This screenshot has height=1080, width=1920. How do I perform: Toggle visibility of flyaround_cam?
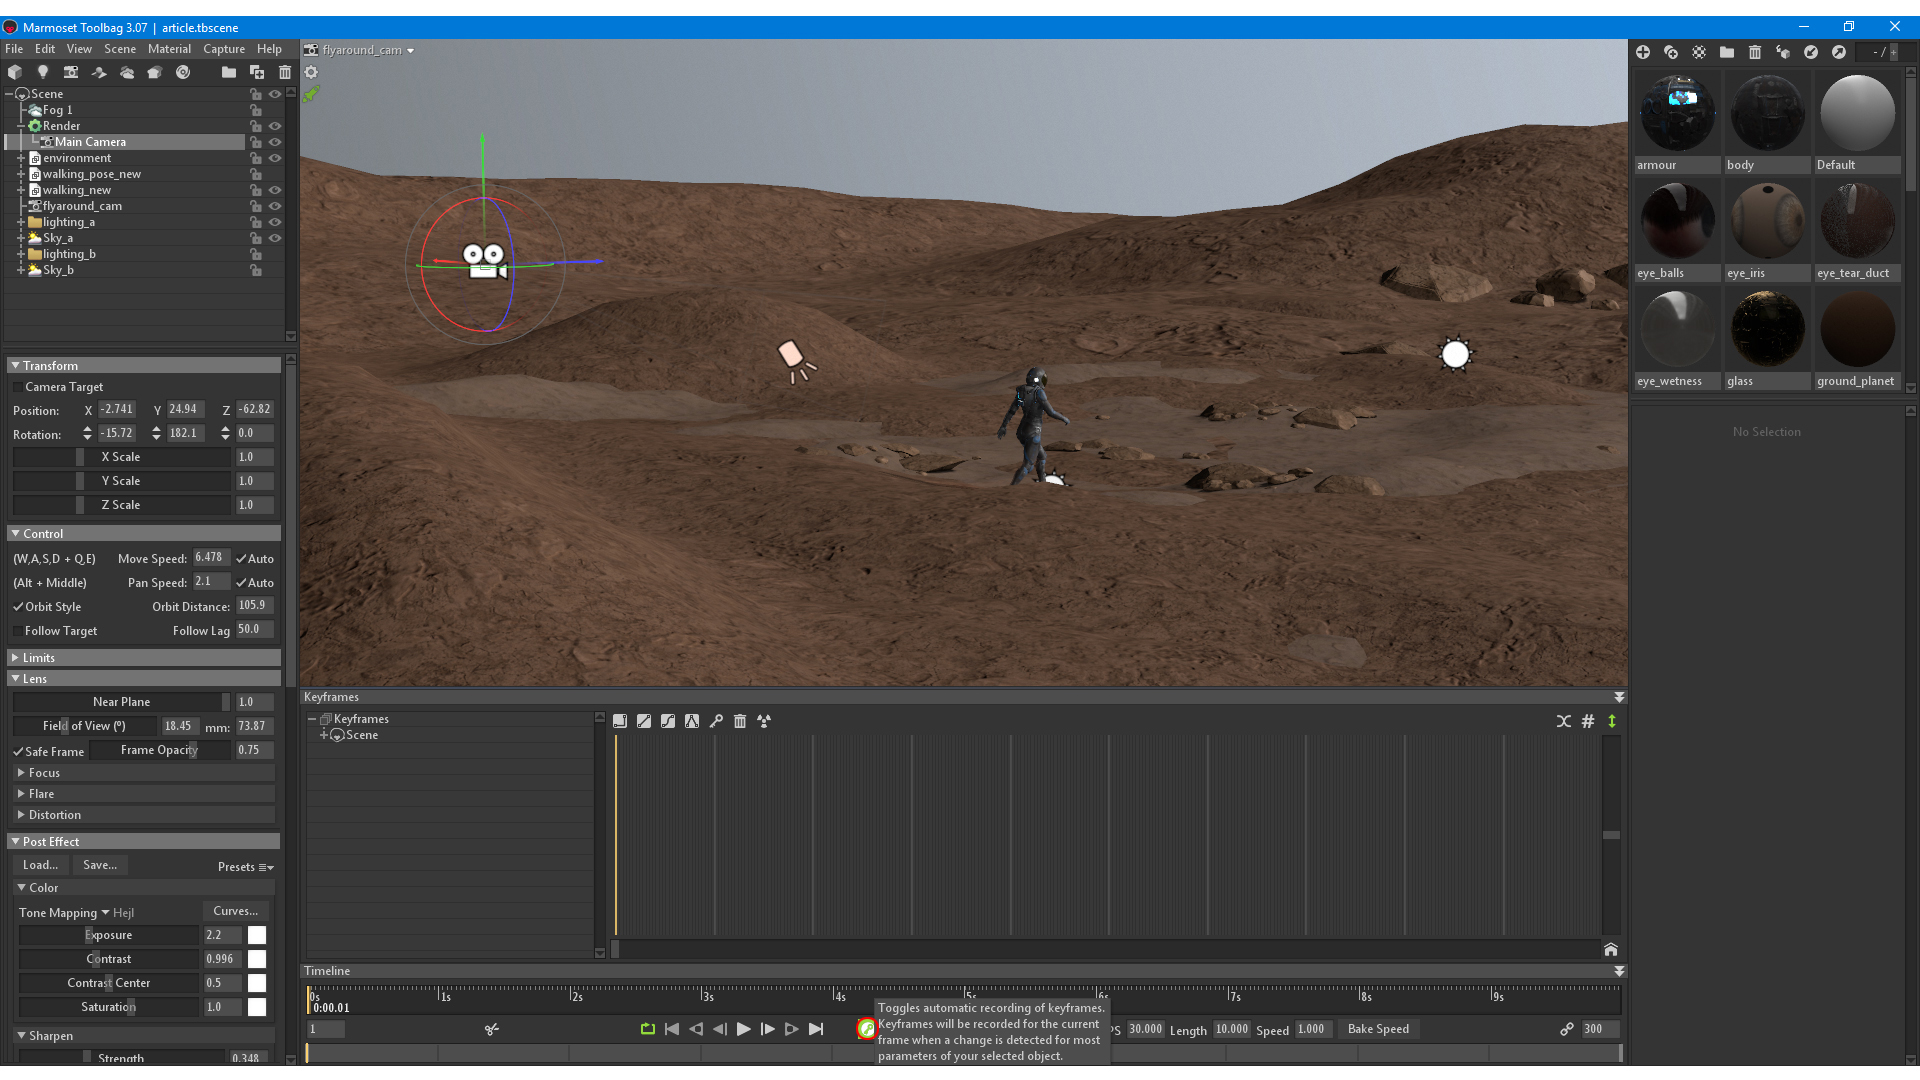(275, 206)
